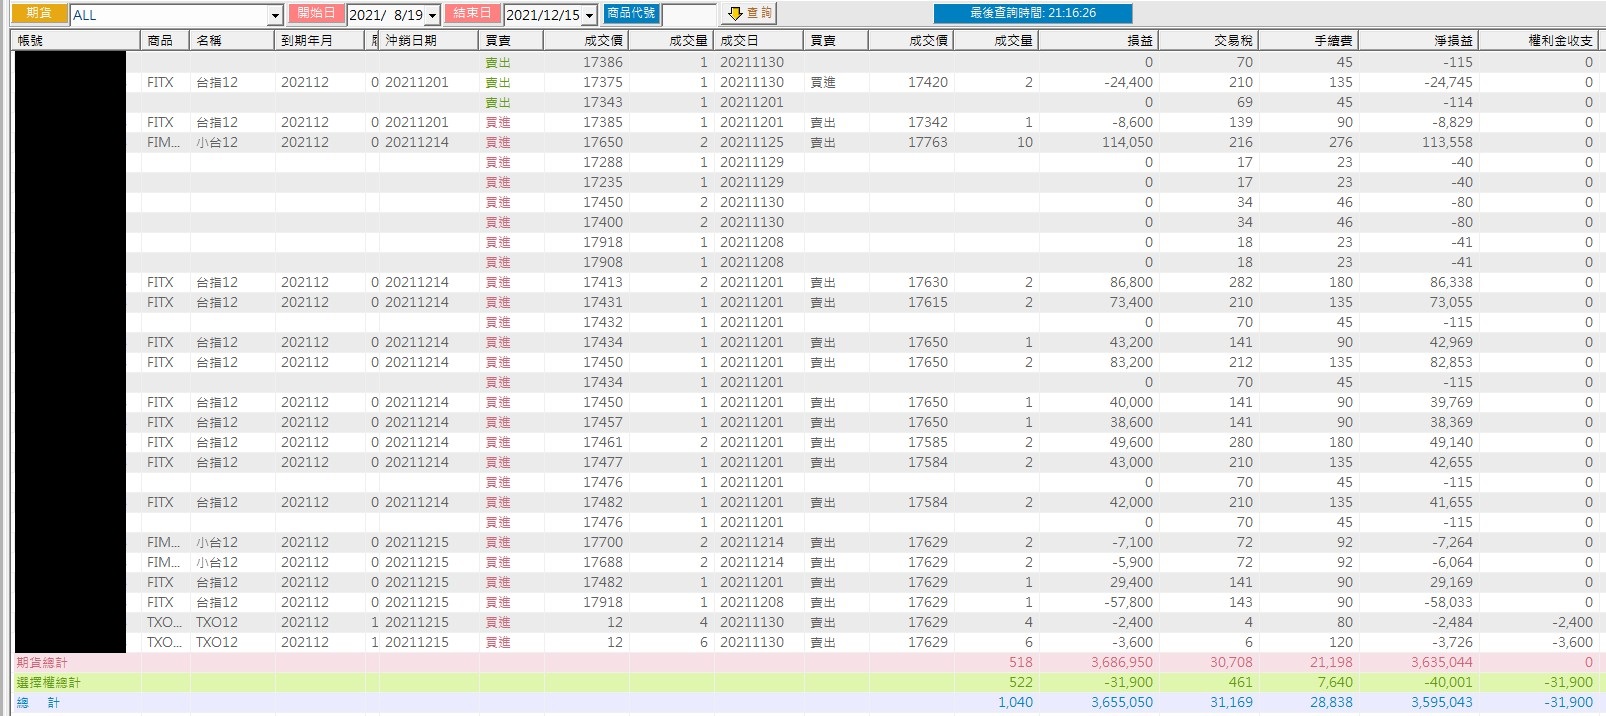Select the row with 損益 114,050
Image resolution: width=1606 pixels, height=716 pixels.
click(805, 142)
